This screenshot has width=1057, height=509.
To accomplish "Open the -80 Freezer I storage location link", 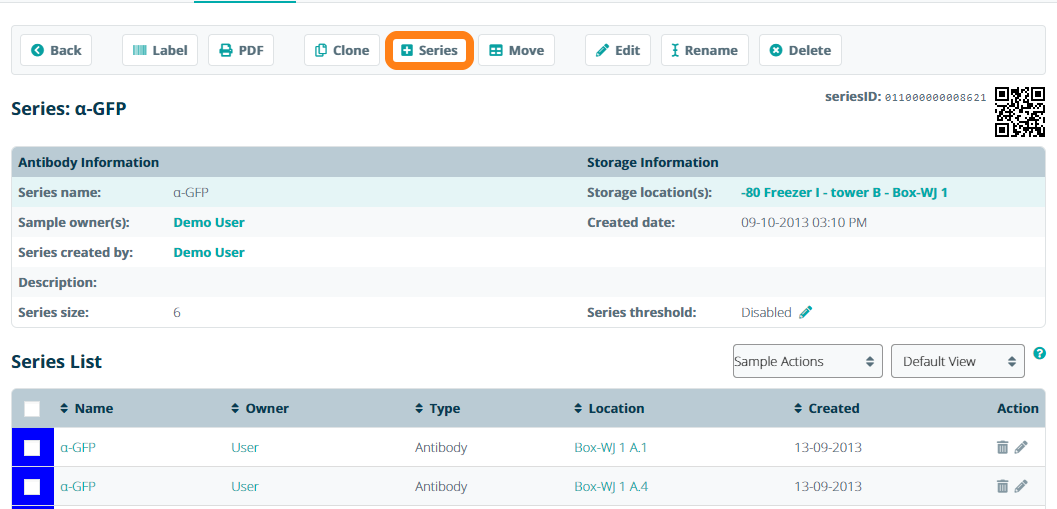I will pos(844,192).
